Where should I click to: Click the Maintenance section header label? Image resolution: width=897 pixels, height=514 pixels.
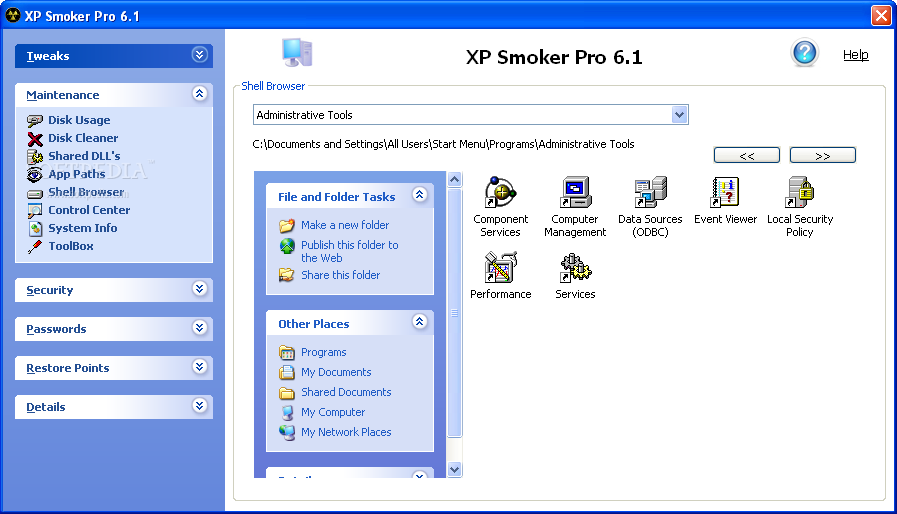pyautogui.click(x=63, y=95)
